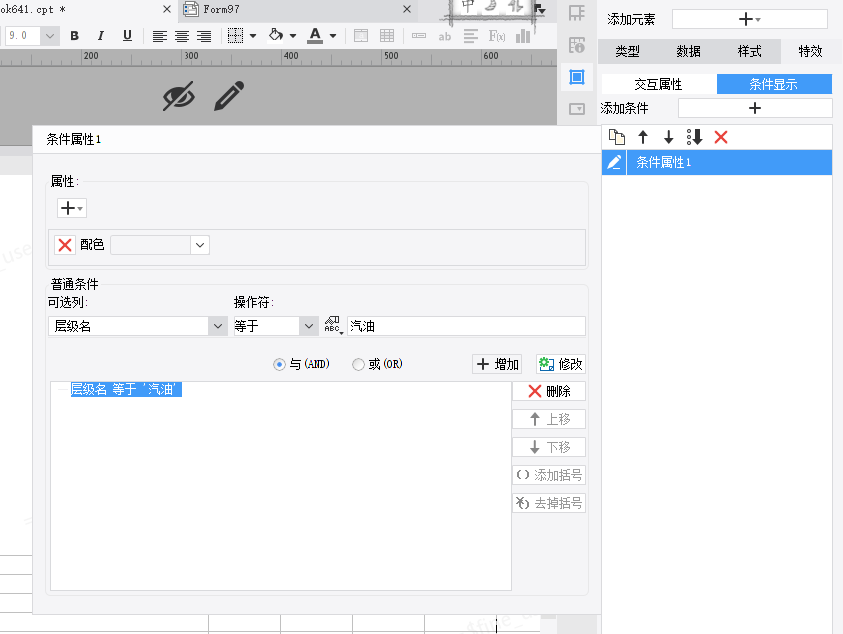
Task: Close the ok641.cpt tab
Action: tap(167, 9)
